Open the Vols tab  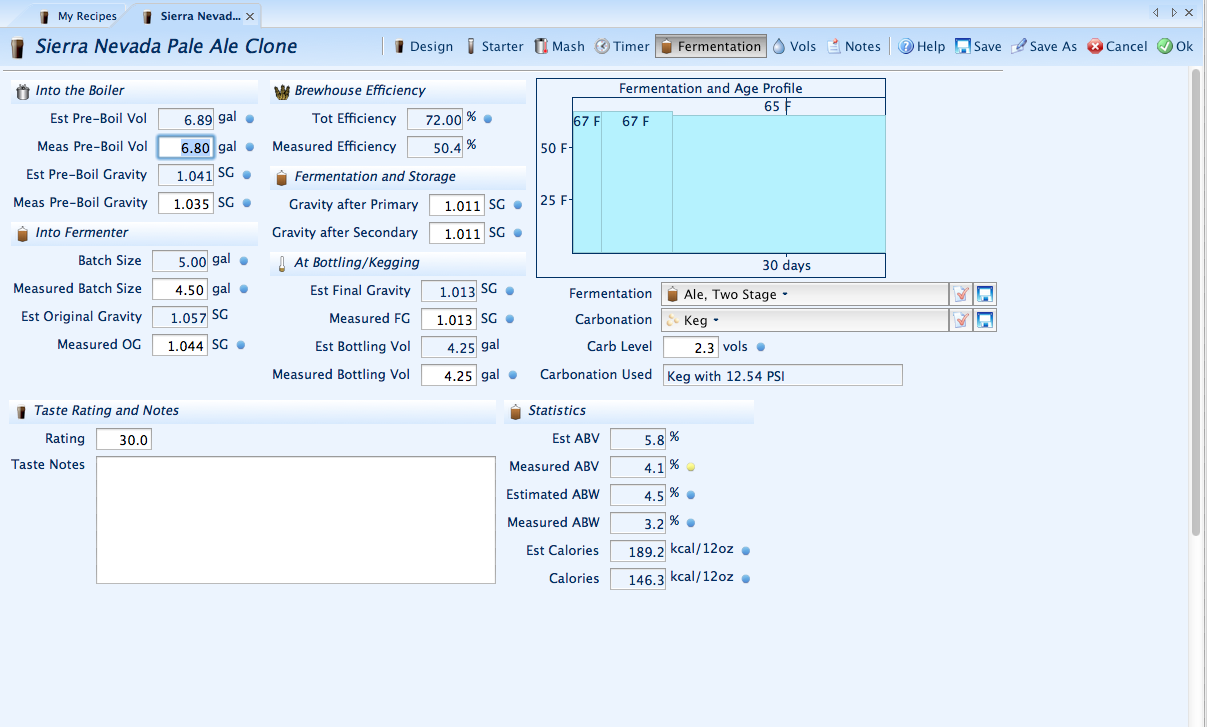793,46
